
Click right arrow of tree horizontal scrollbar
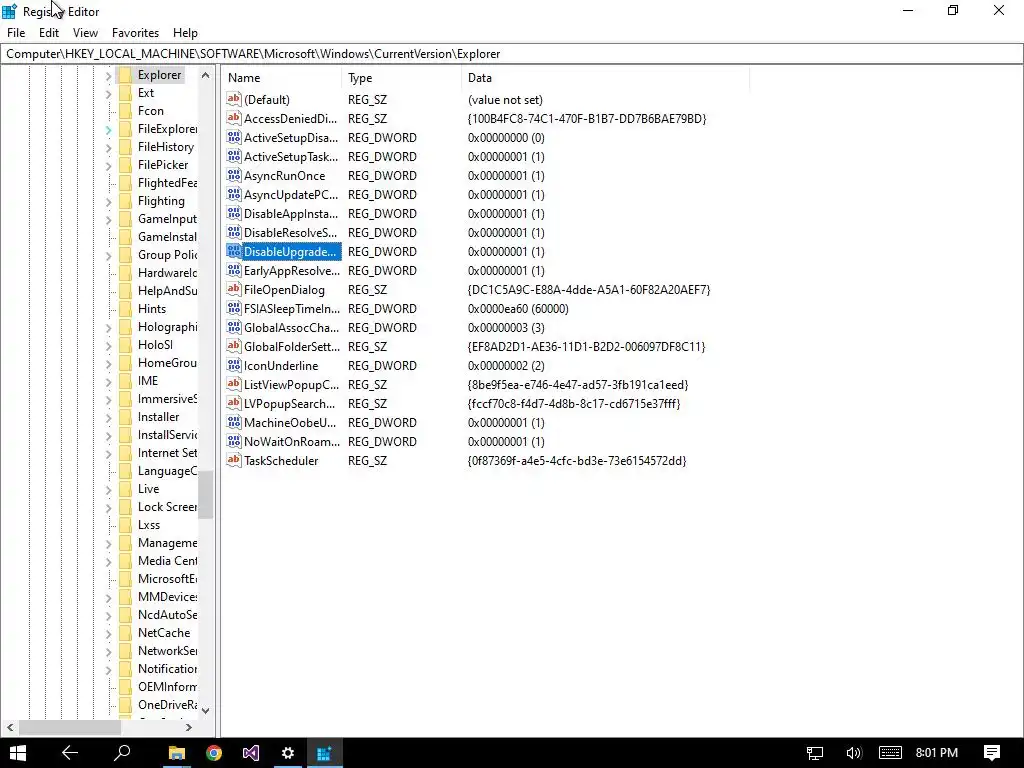(x=189, y=727)
